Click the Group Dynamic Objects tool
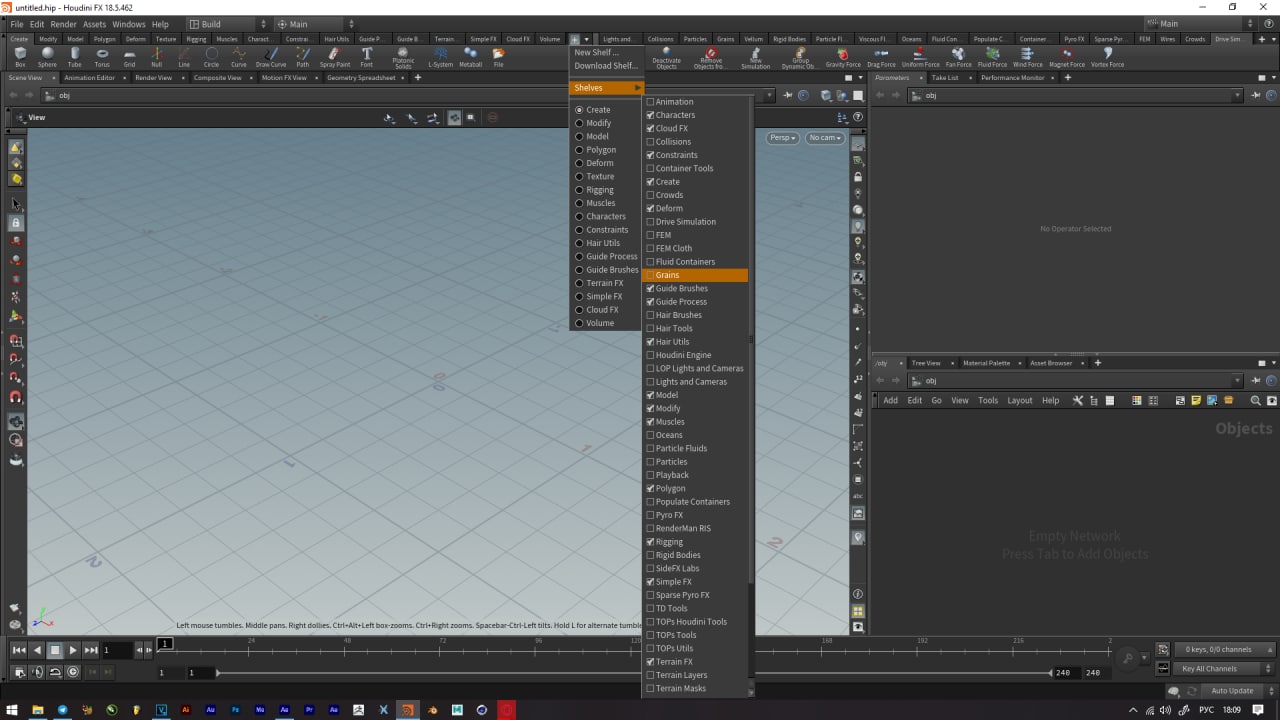This screenshot has height=720, width=1280. point(800,58)
